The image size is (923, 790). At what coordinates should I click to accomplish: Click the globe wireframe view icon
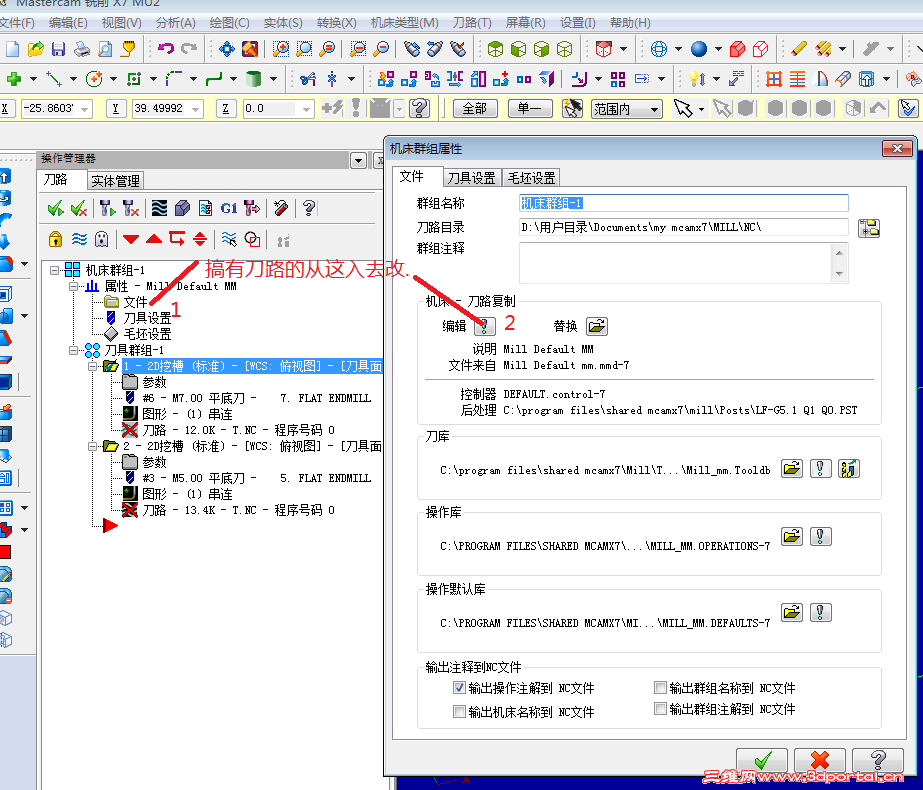point(659,49)
